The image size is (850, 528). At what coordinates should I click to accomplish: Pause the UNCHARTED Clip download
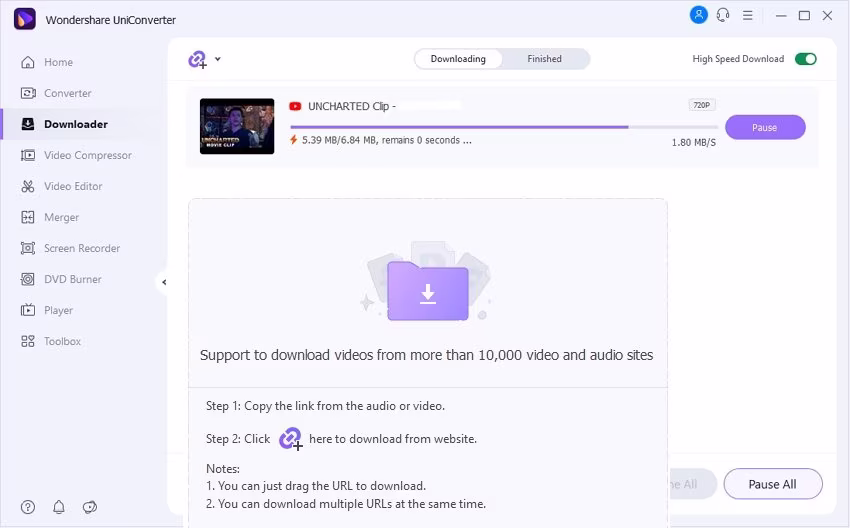coord(765,127)
